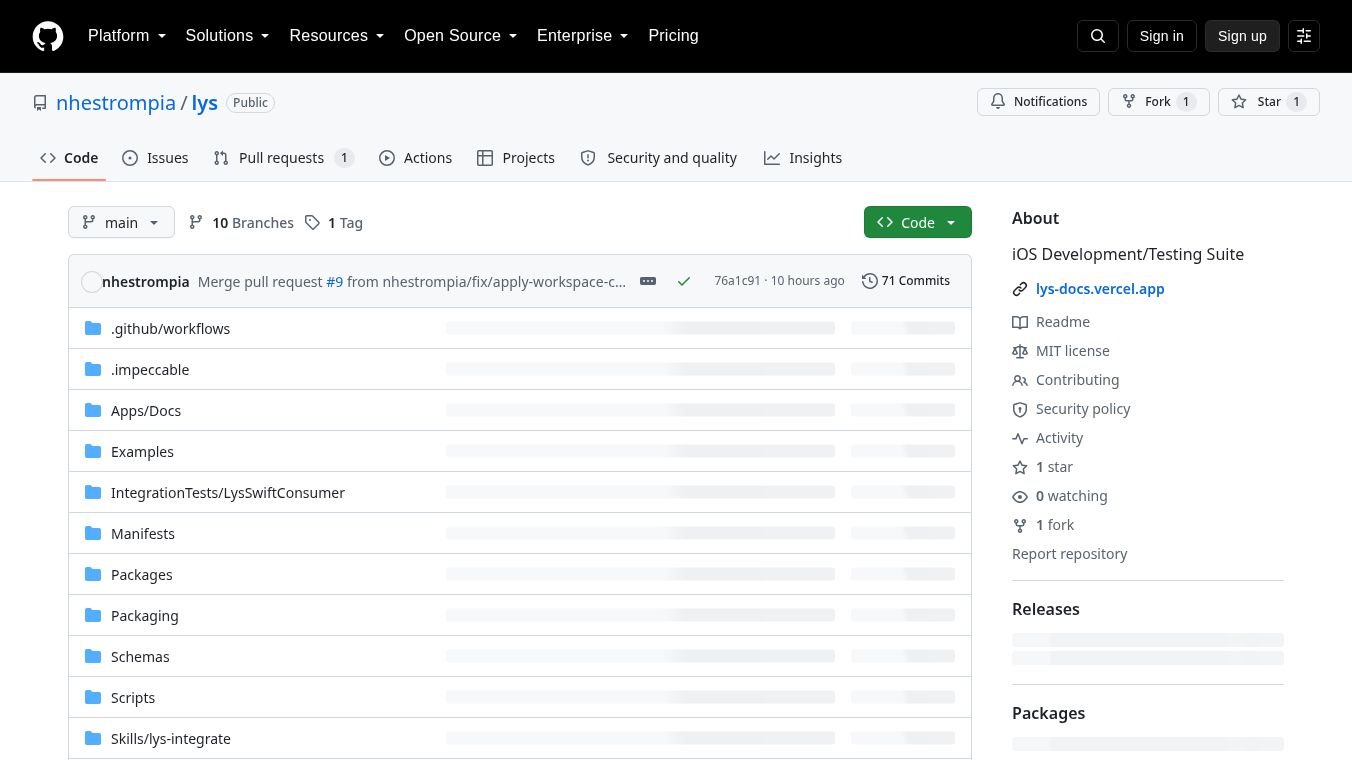Click the Scripts folder icon
Screen dimensions: 1352x760
click(x=93, y=697)
